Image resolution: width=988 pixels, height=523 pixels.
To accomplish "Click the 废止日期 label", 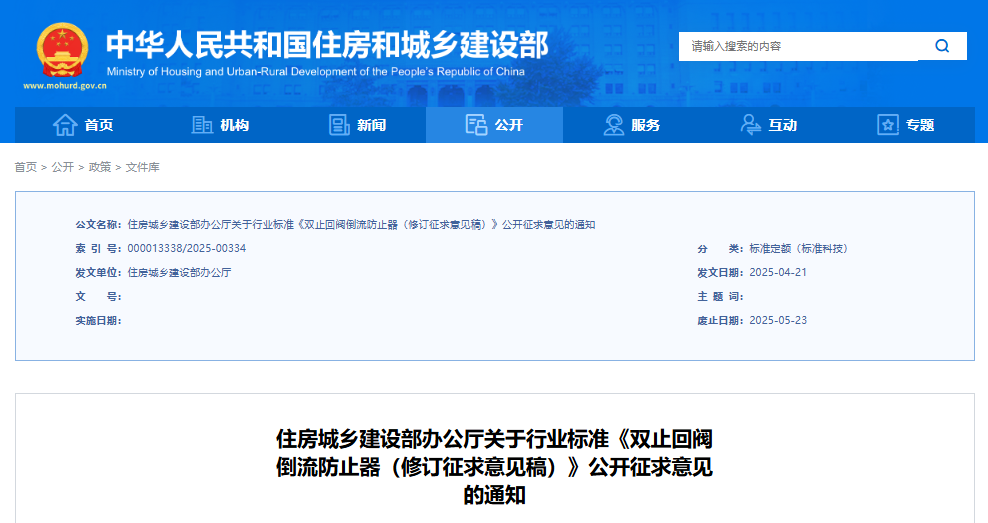I will click(x=720, y=320).
